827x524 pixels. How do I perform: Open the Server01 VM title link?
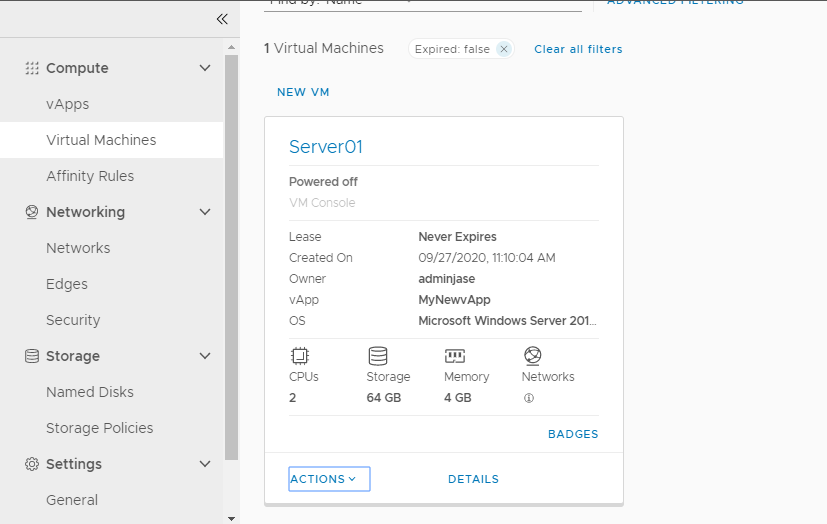(326, 147)
